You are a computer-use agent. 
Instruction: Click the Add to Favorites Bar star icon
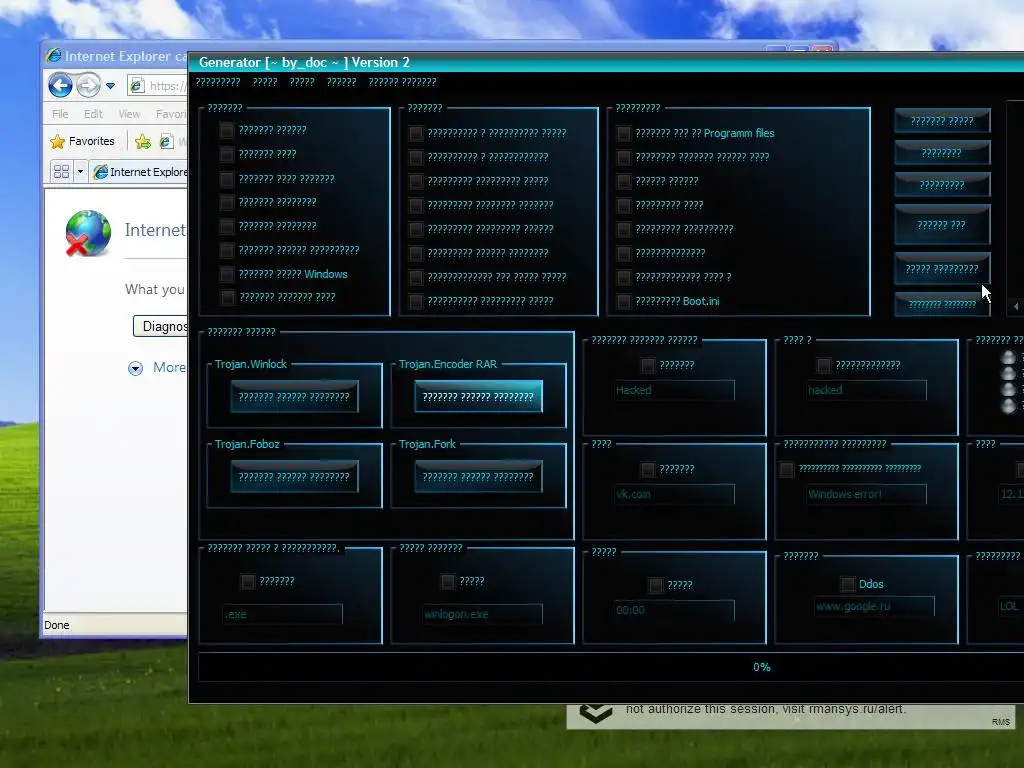[x=143, y=141]
